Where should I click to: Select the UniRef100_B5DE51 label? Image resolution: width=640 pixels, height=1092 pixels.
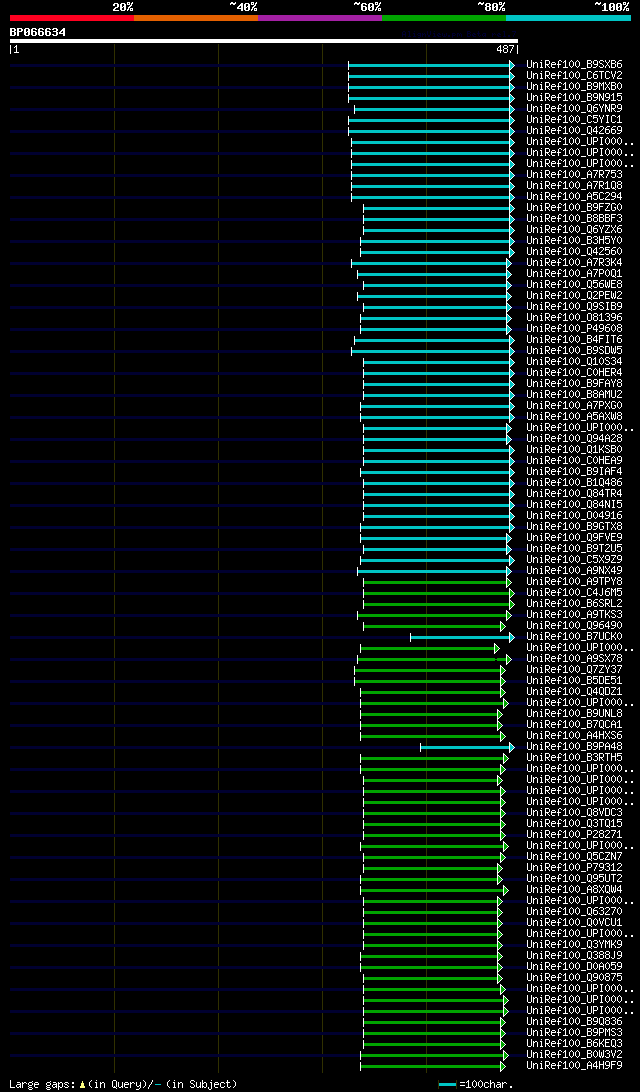tap(575, 680)
